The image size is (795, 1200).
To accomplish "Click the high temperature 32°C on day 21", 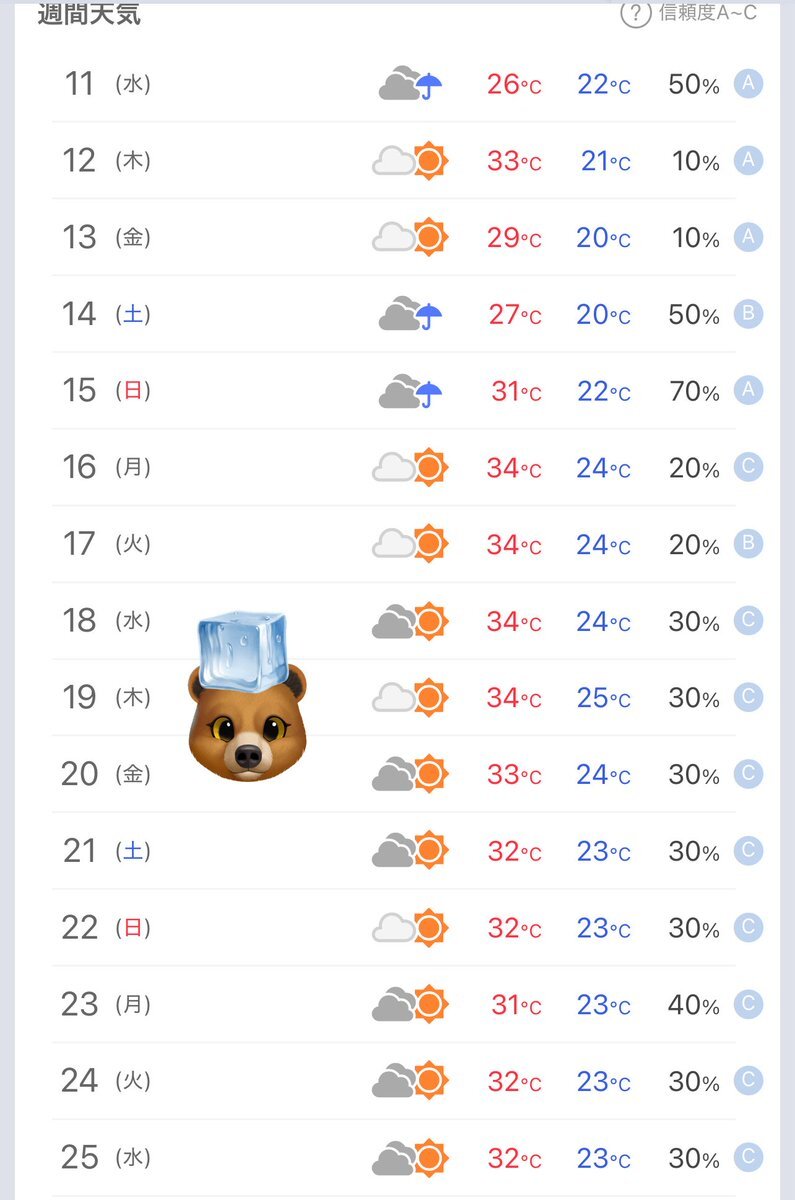I will [515, 851].
